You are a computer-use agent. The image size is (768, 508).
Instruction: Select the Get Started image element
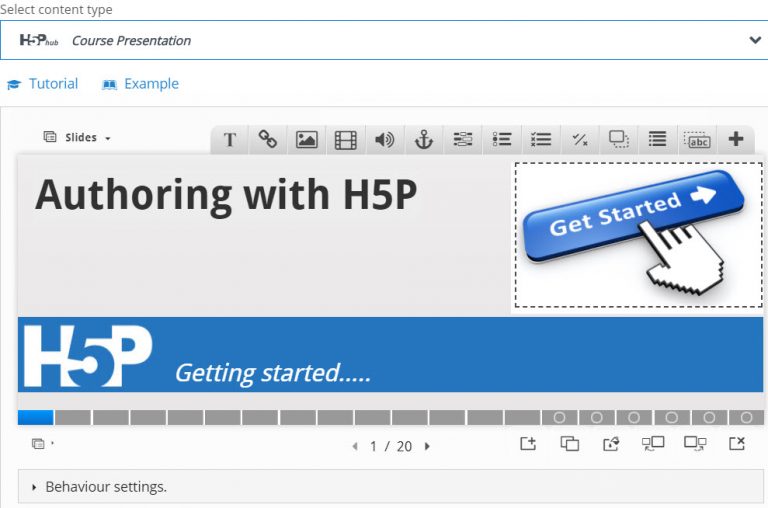639,235
